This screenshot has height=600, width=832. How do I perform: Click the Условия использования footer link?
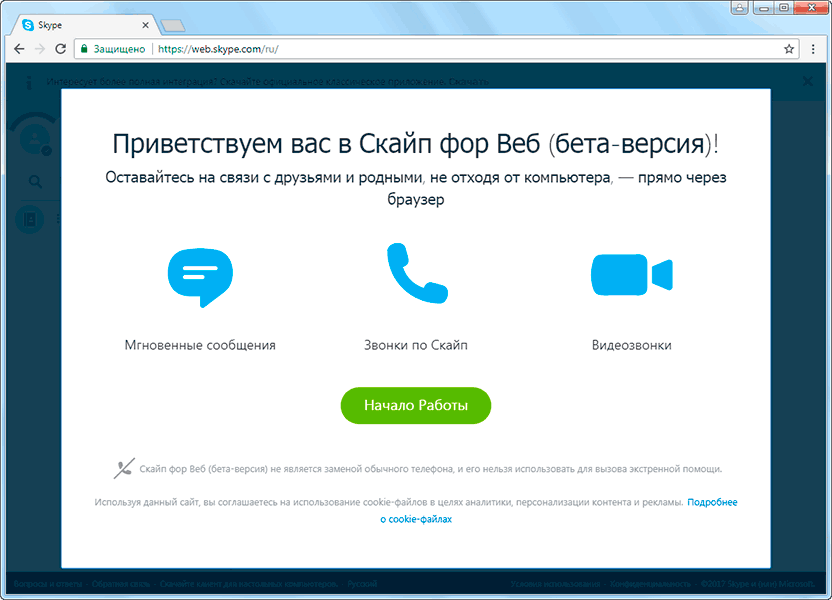coord(555,584)
